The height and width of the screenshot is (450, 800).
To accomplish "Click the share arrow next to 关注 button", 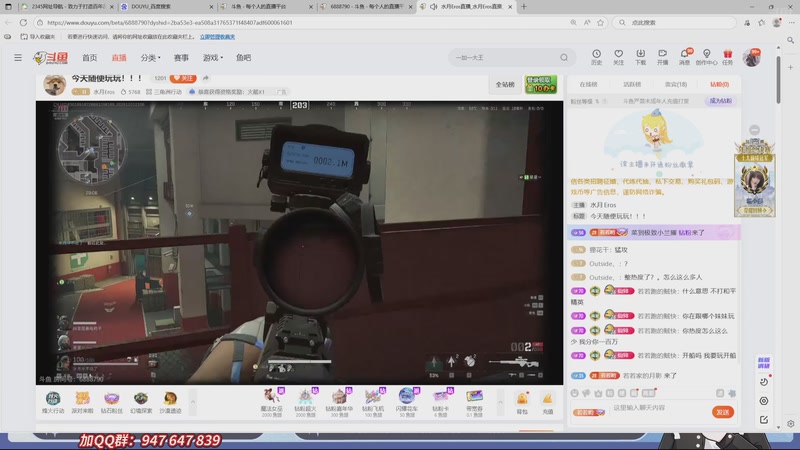I will click(x=206, y=78).
